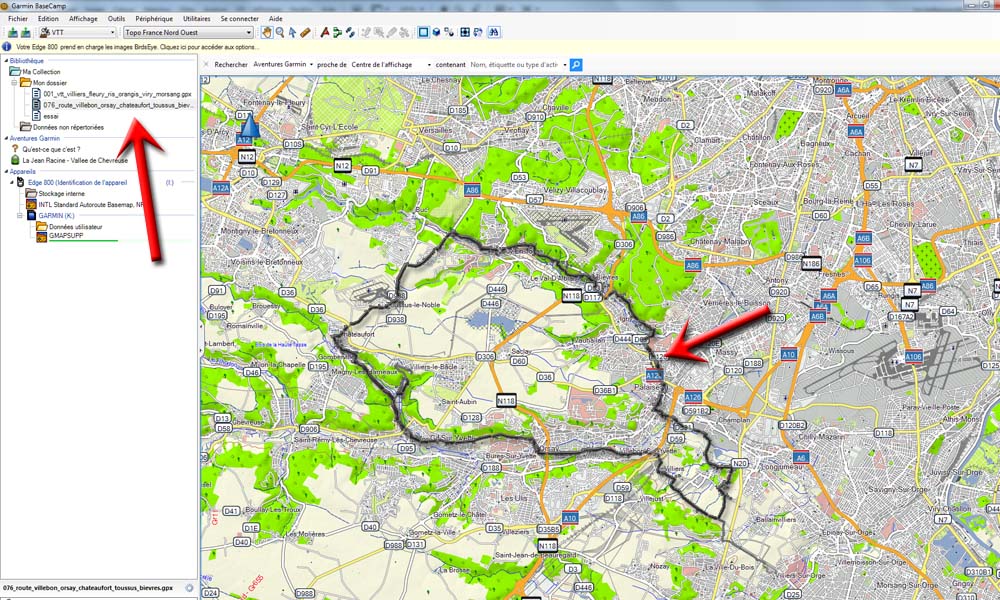This screenshot has width=1000, height=600.
Task: Click the question mark help icon
Action: [15, 149]
